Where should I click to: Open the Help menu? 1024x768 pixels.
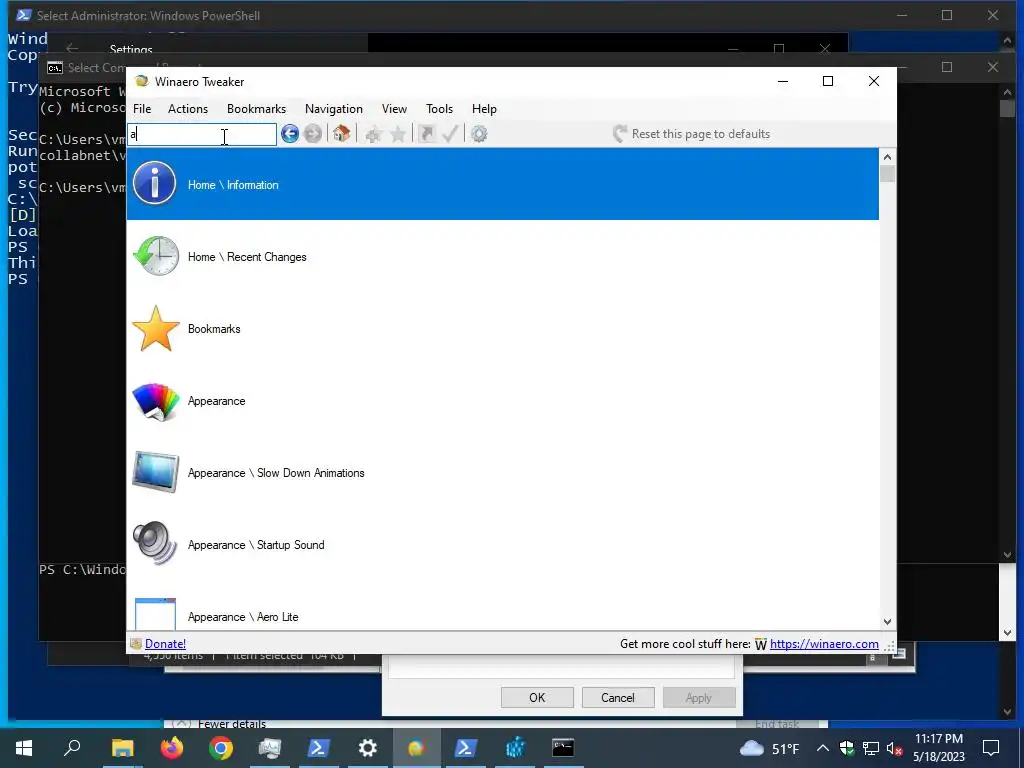point(485,109)
